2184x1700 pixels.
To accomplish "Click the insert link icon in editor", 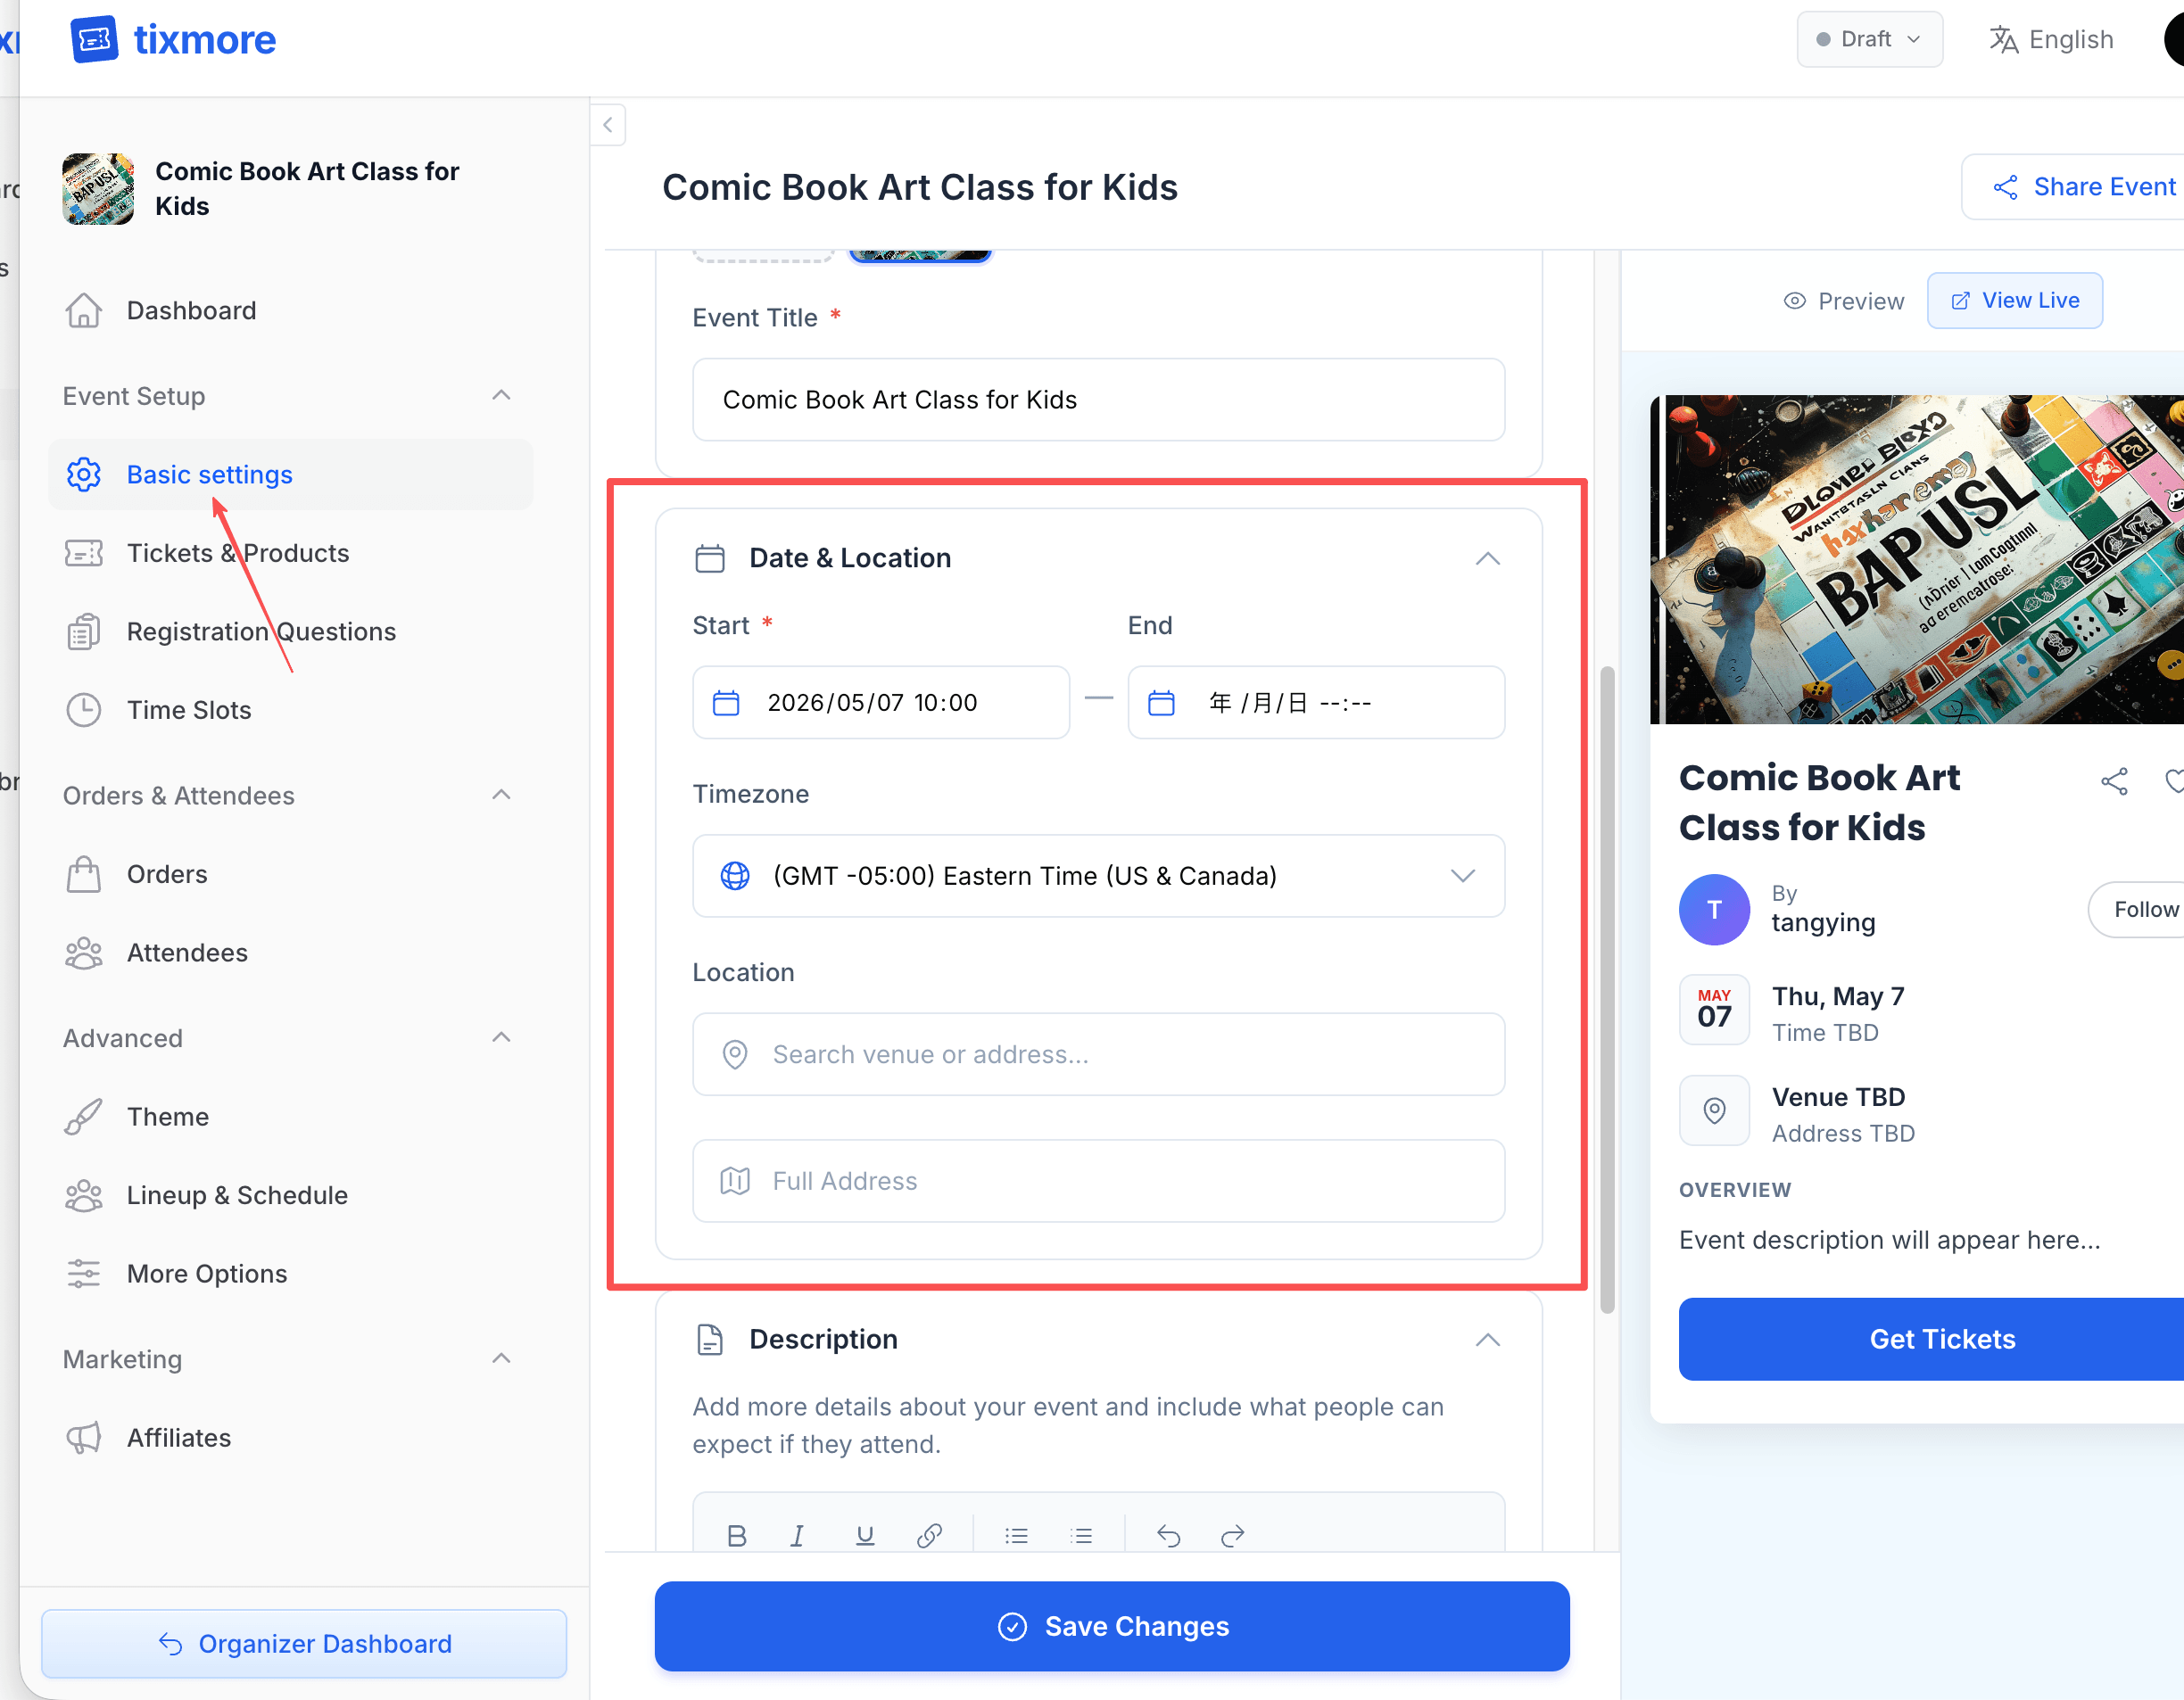I will tap(929, 1536).
